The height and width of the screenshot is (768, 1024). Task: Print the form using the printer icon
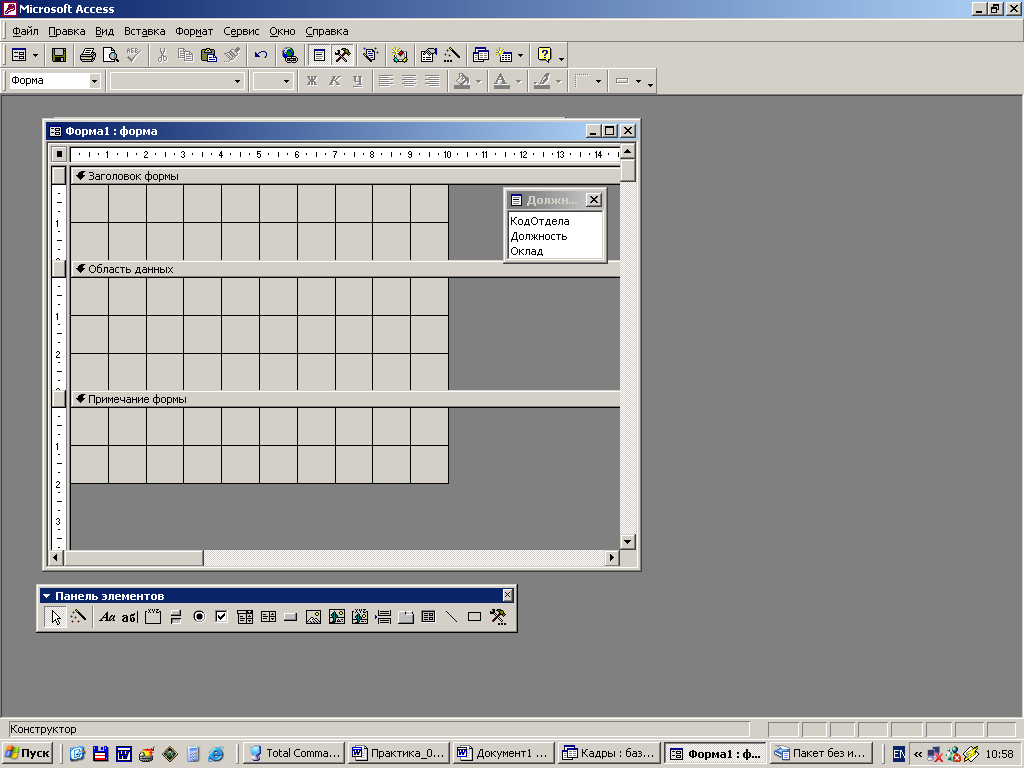[88, 56]
